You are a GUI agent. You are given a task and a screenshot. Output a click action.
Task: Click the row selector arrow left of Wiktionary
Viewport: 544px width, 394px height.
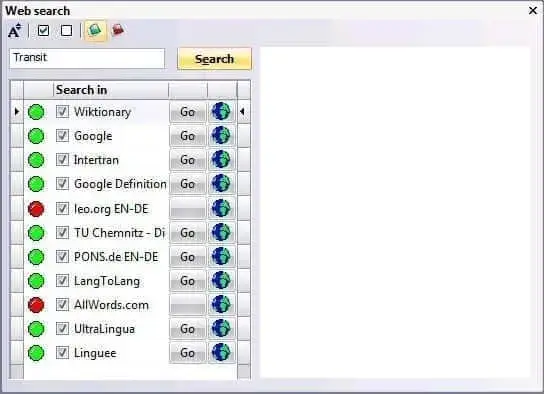click(17, 112)
